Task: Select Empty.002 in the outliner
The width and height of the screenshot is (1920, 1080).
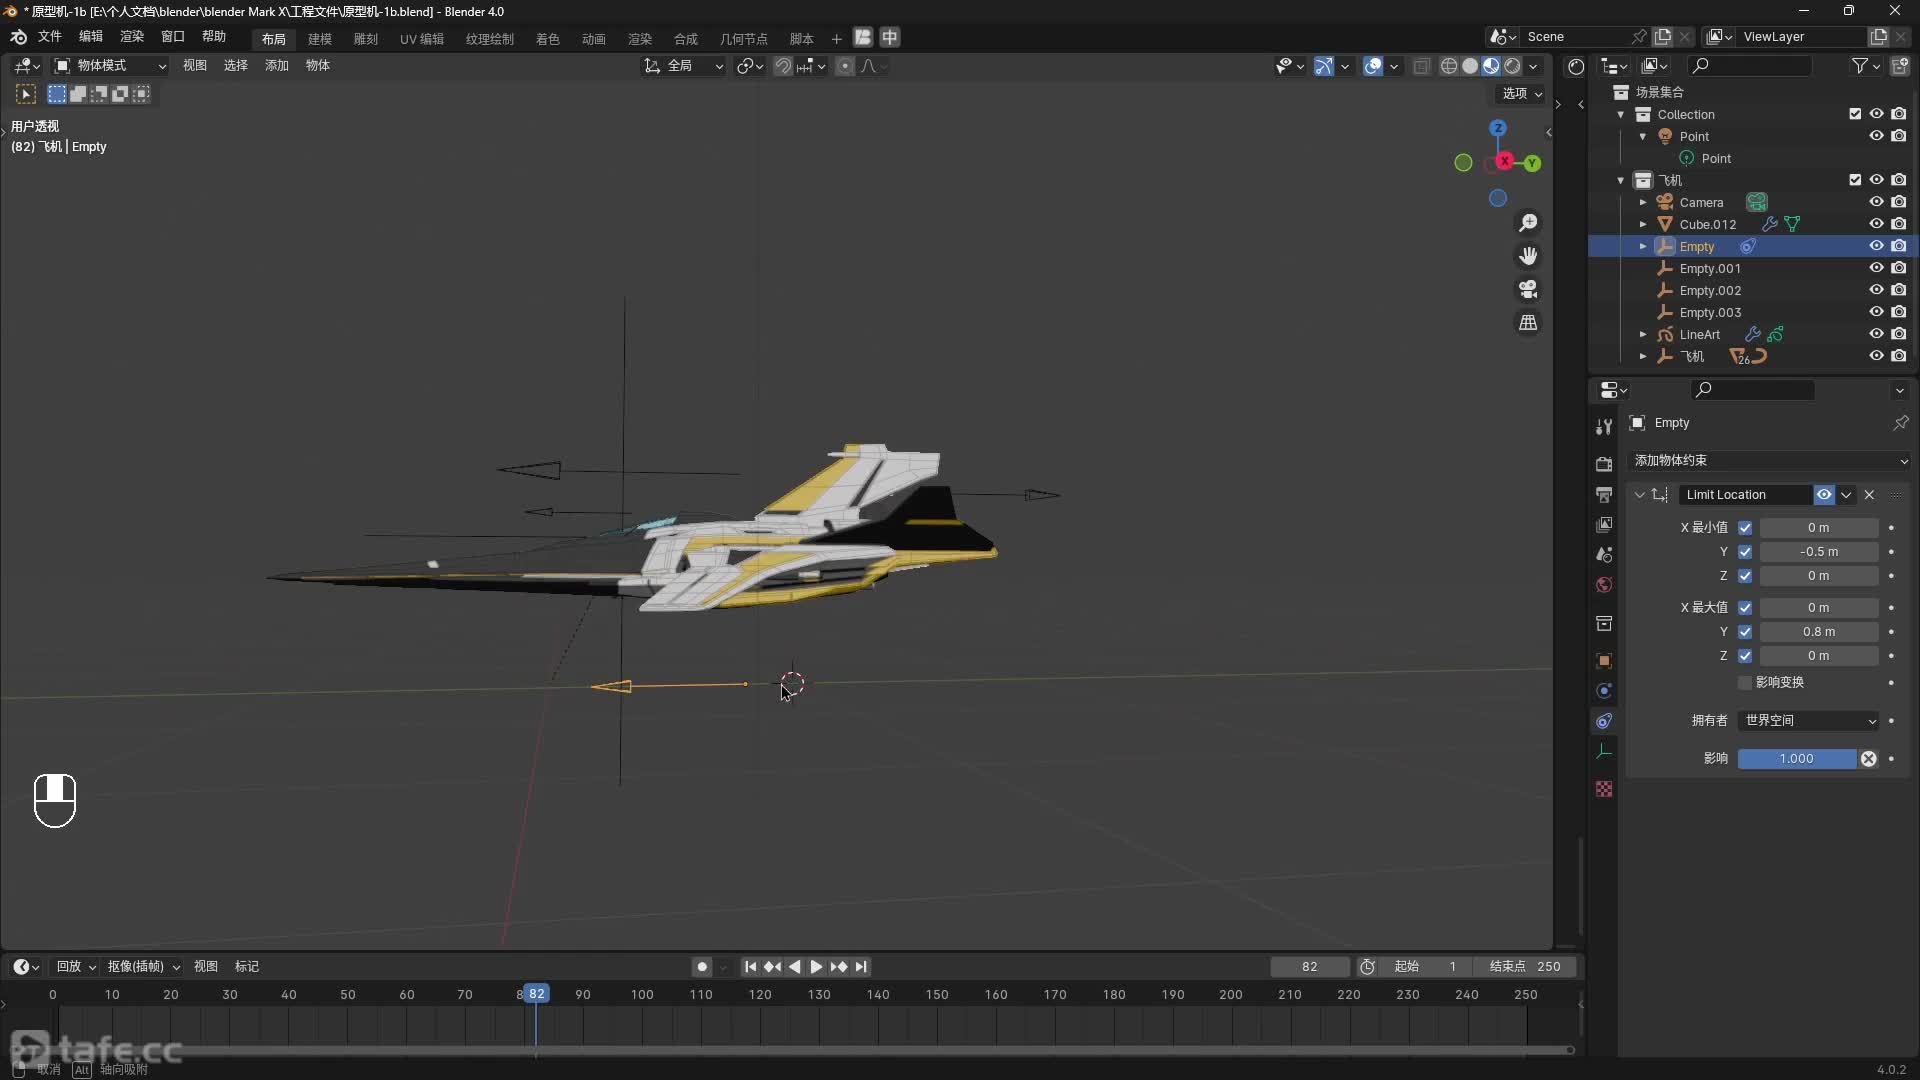Action: pos(1710,291)
